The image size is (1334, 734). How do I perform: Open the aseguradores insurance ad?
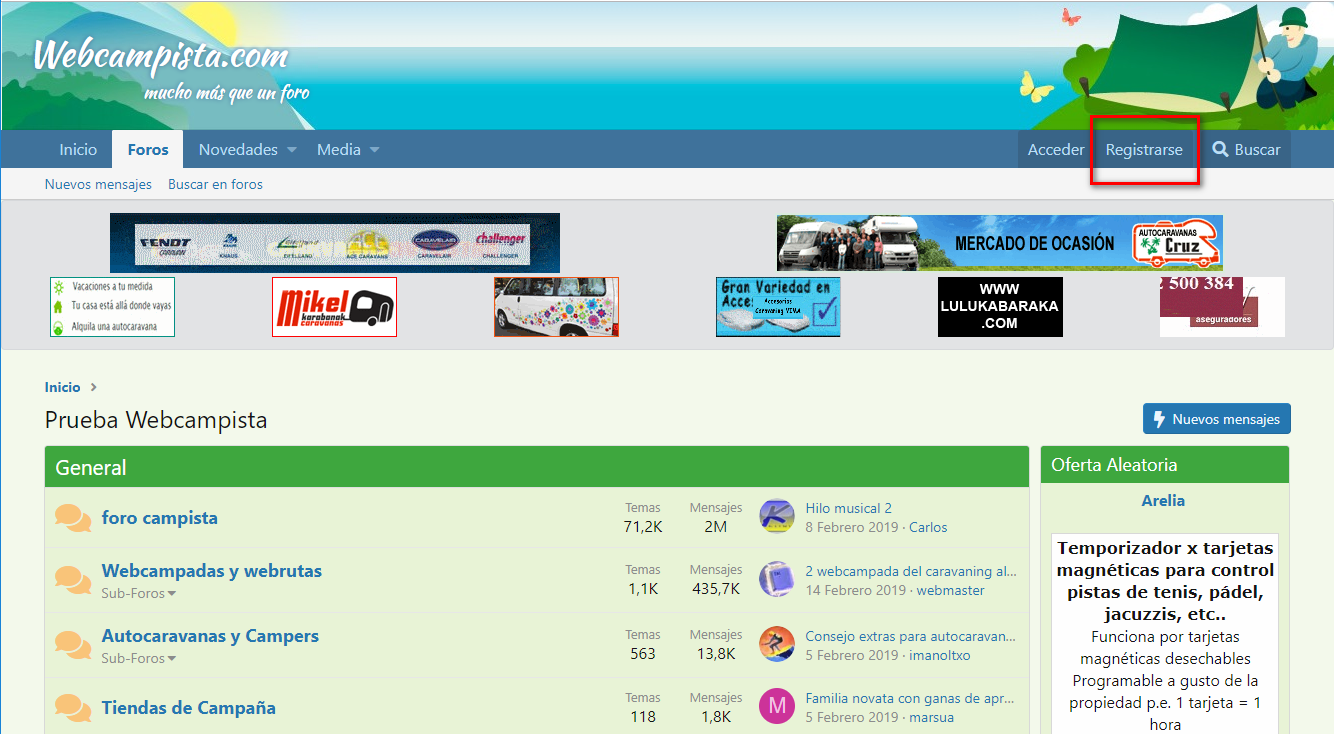tap(1222, 307)
